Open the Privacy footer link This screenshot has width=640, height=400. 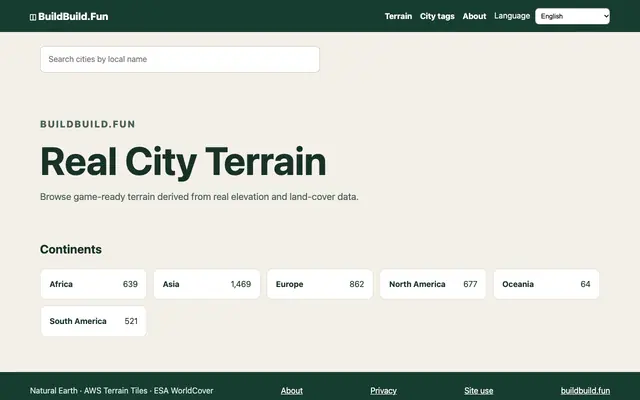[383, 391]
